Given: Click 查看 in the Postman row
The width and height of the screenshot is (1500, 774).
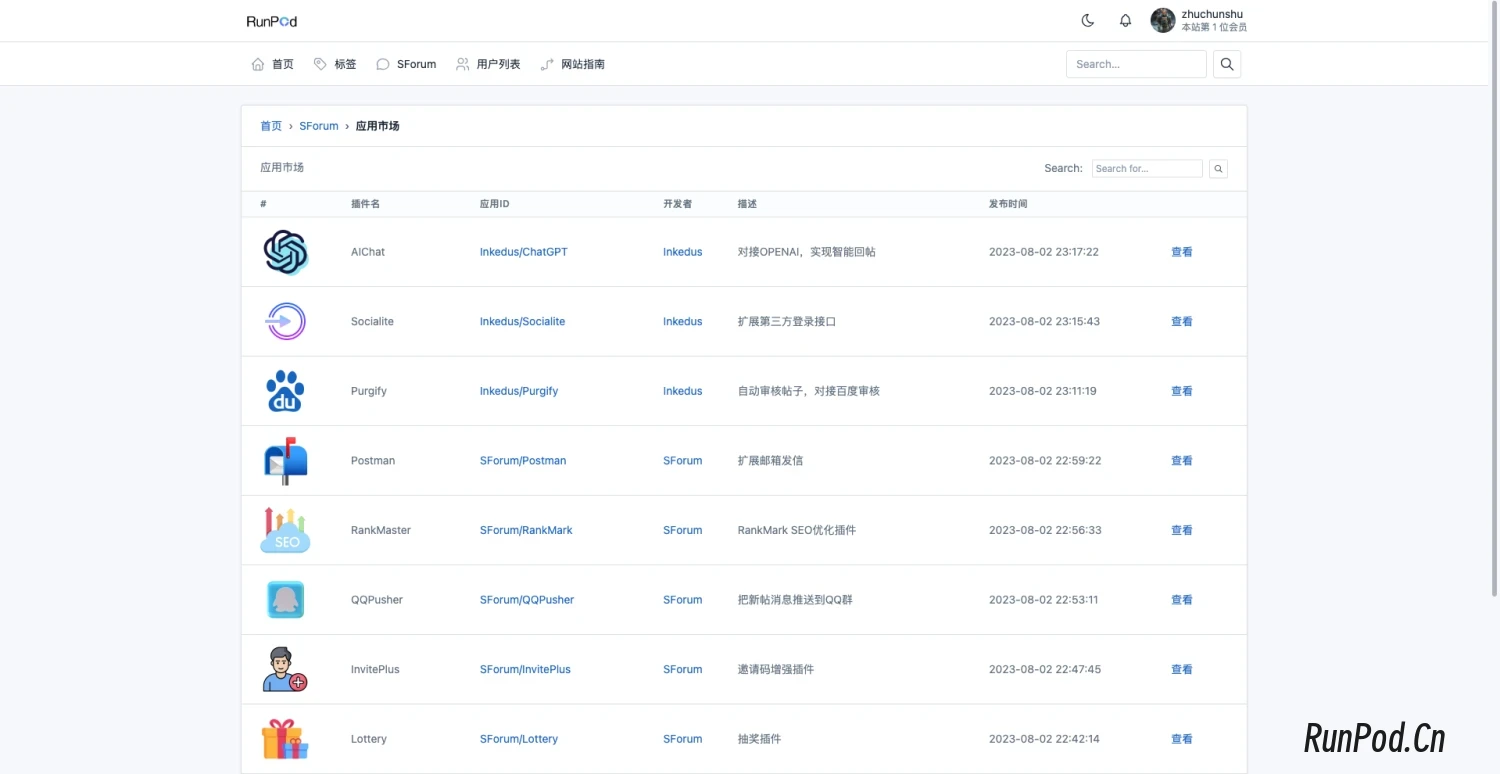Looking at the screenshot, I should point(1182,461).
